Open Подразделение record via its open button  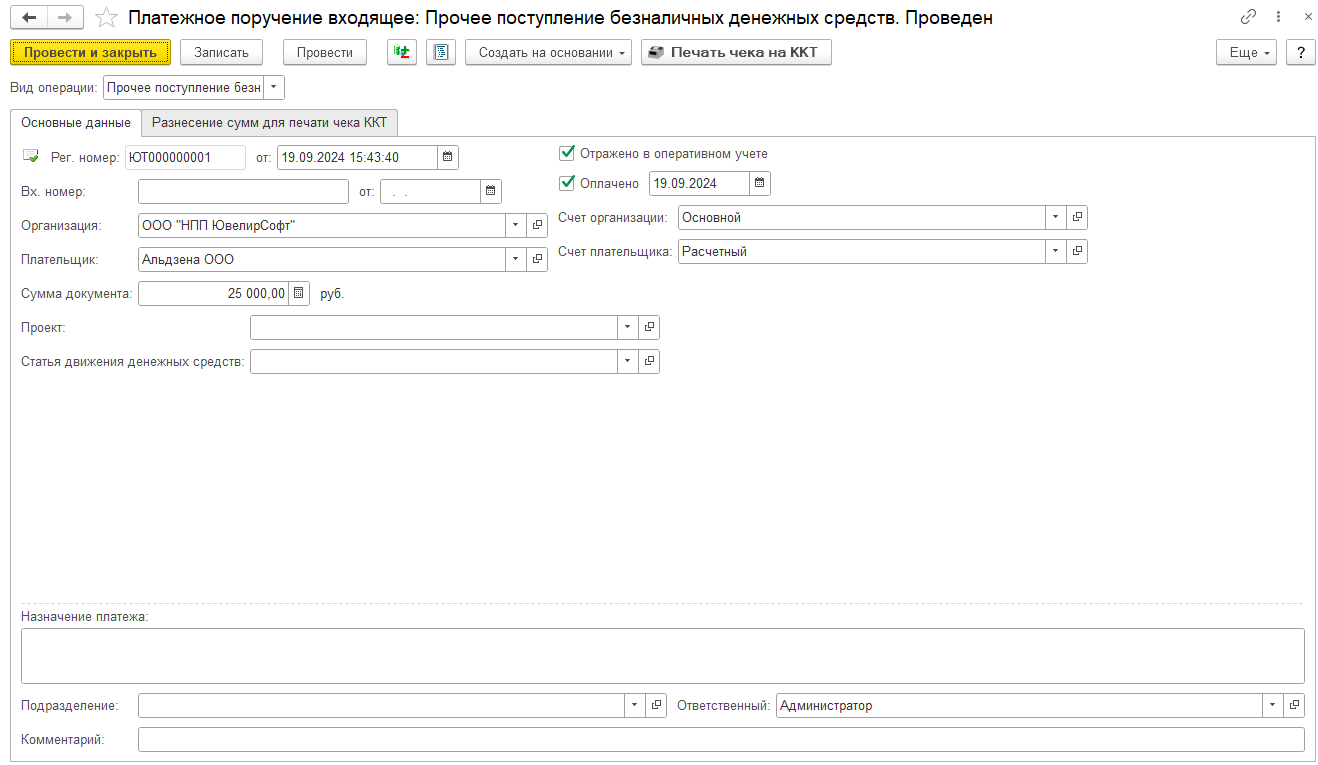[x=656, y=705]
